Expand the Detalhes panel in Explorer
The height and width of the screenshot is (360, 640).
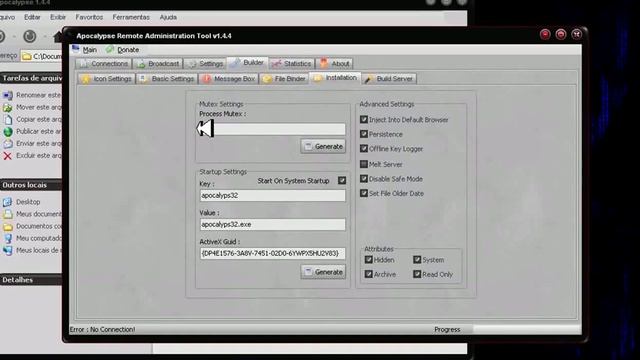[x=31, y=280]
